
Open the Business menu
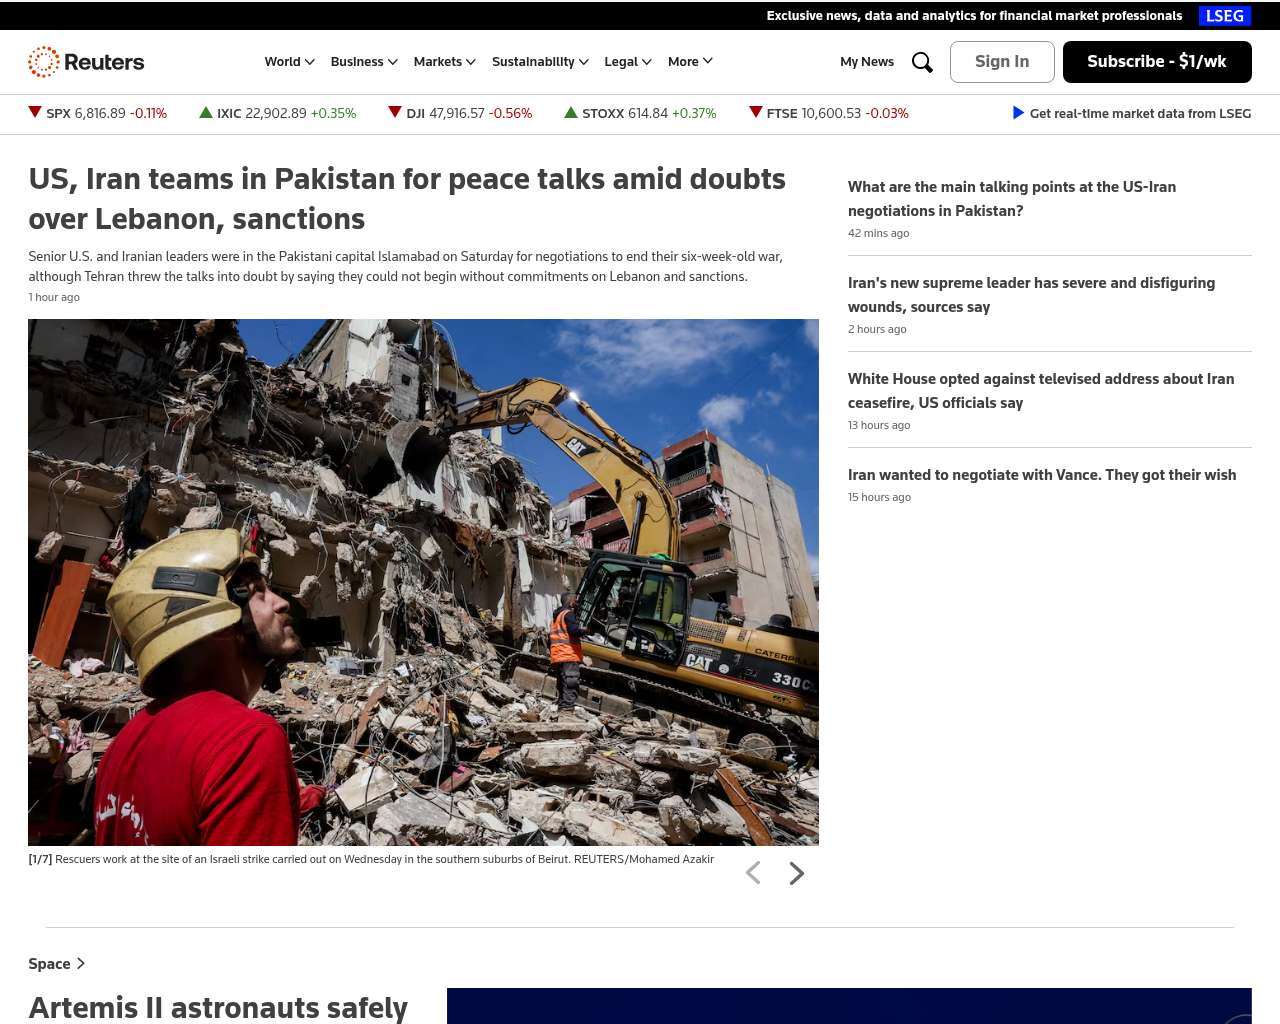tap(364, 62)
